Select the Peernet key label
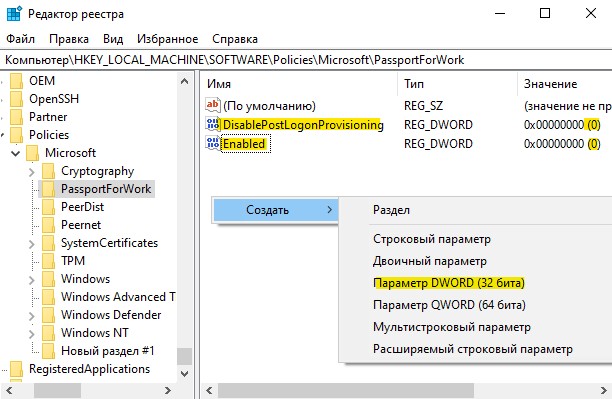This screenshot has width=612, height=399. tap(81, 225)
